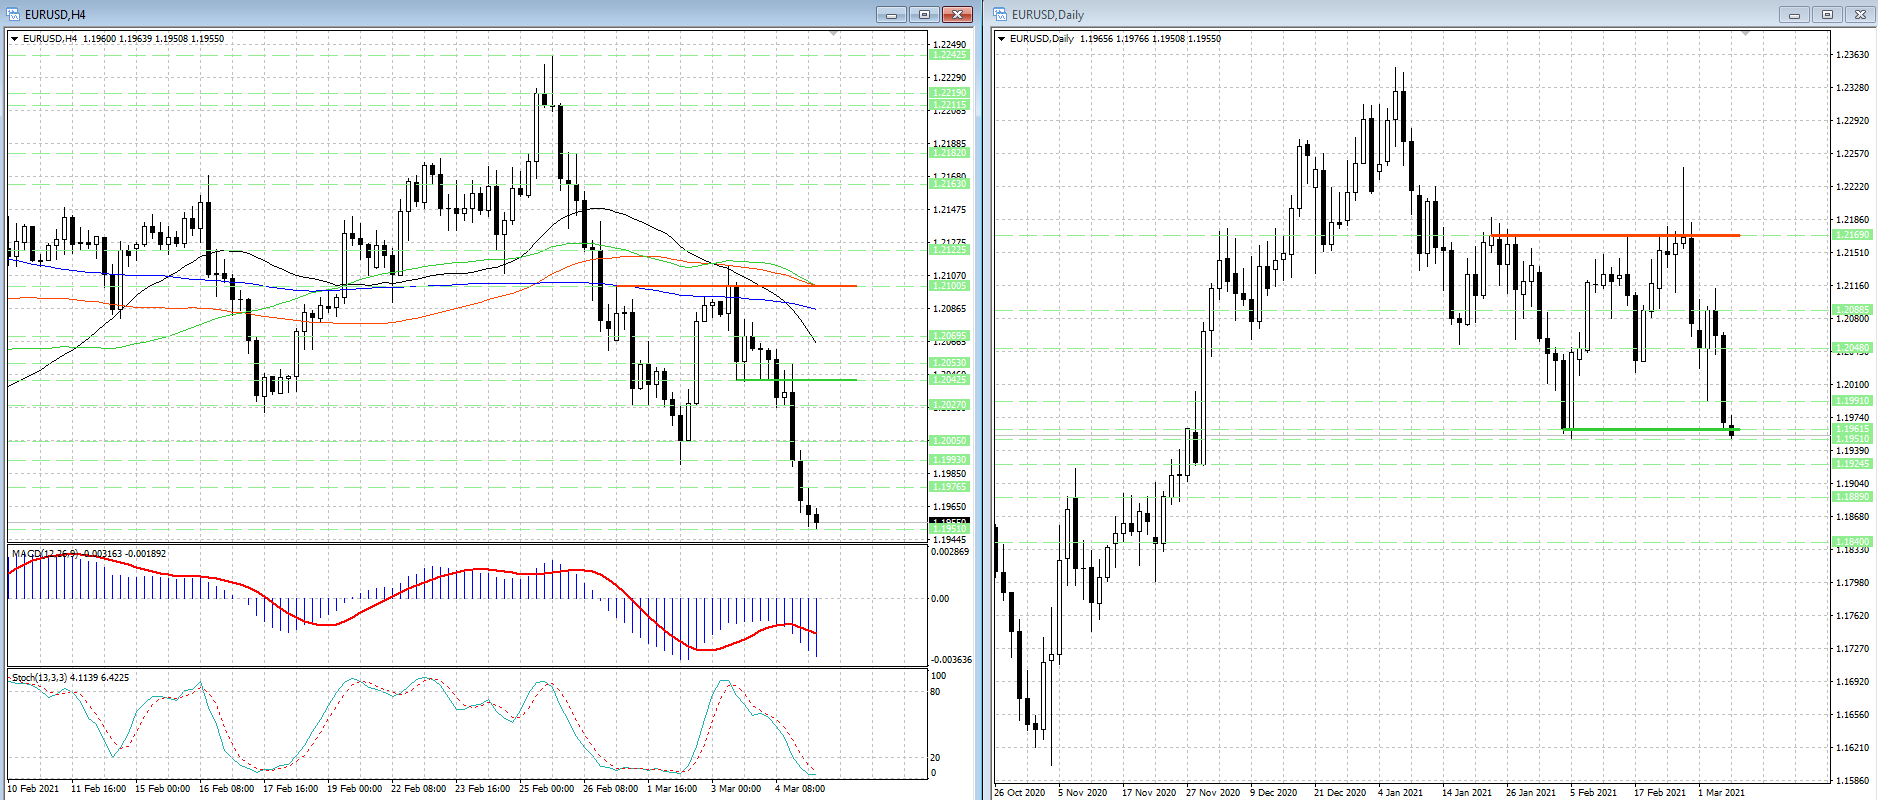
Task: Click the MACD(12,26,9) indicator label
Action: [44, 554]
